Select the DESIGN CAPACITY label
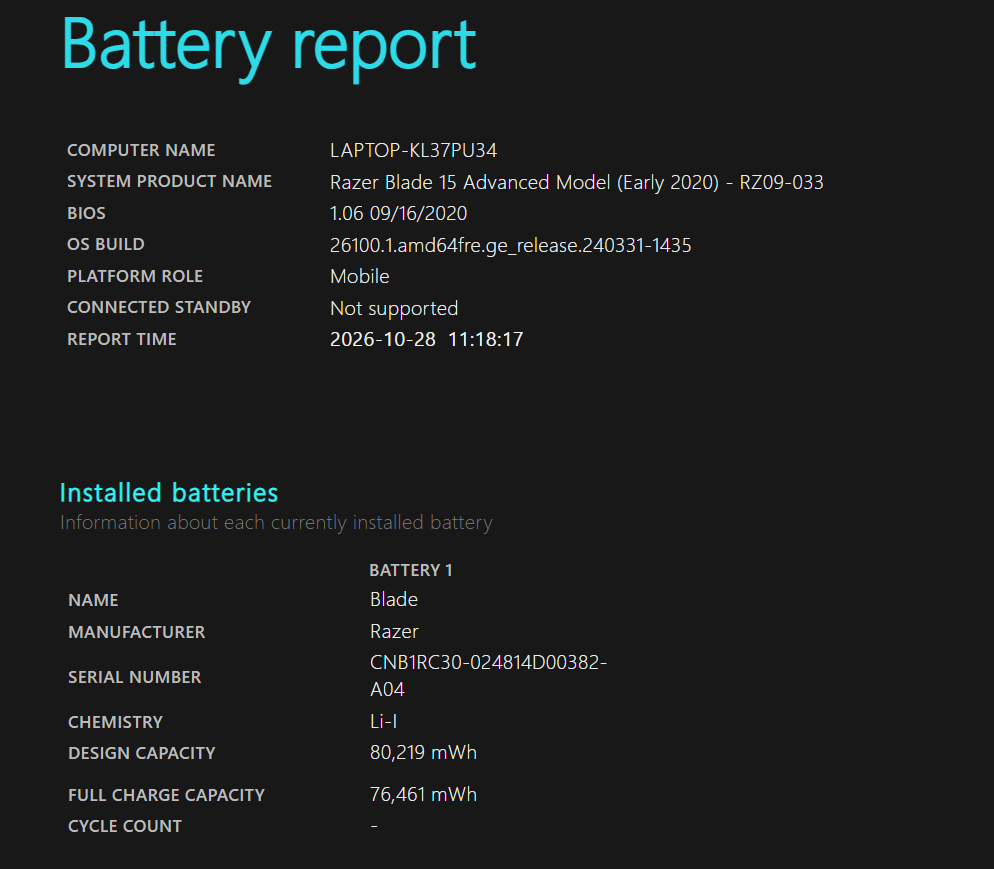 pyautogui.click(x=142, y=753)
